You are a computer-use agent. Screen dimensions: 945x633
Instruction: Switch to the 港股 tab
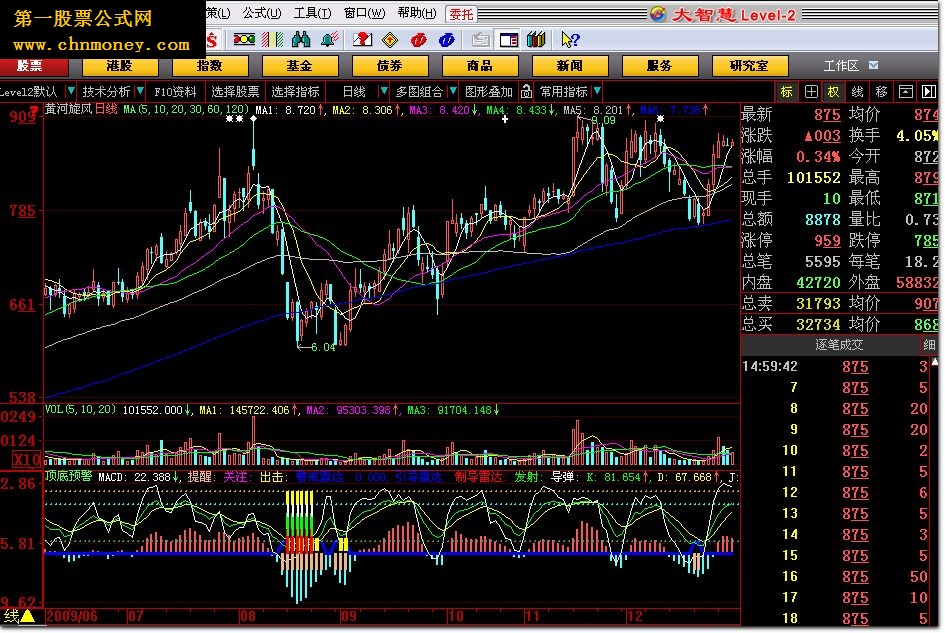tap(119, 65)
